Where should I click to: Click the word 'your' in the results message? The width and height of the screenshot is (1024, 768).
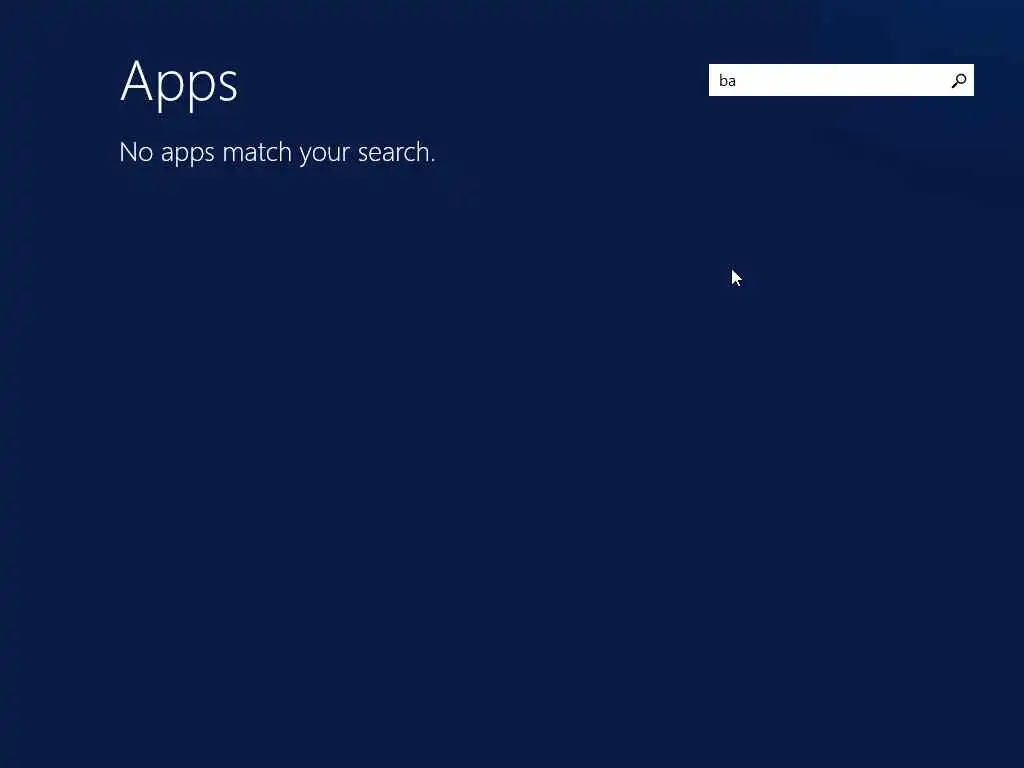coord(325,154)
